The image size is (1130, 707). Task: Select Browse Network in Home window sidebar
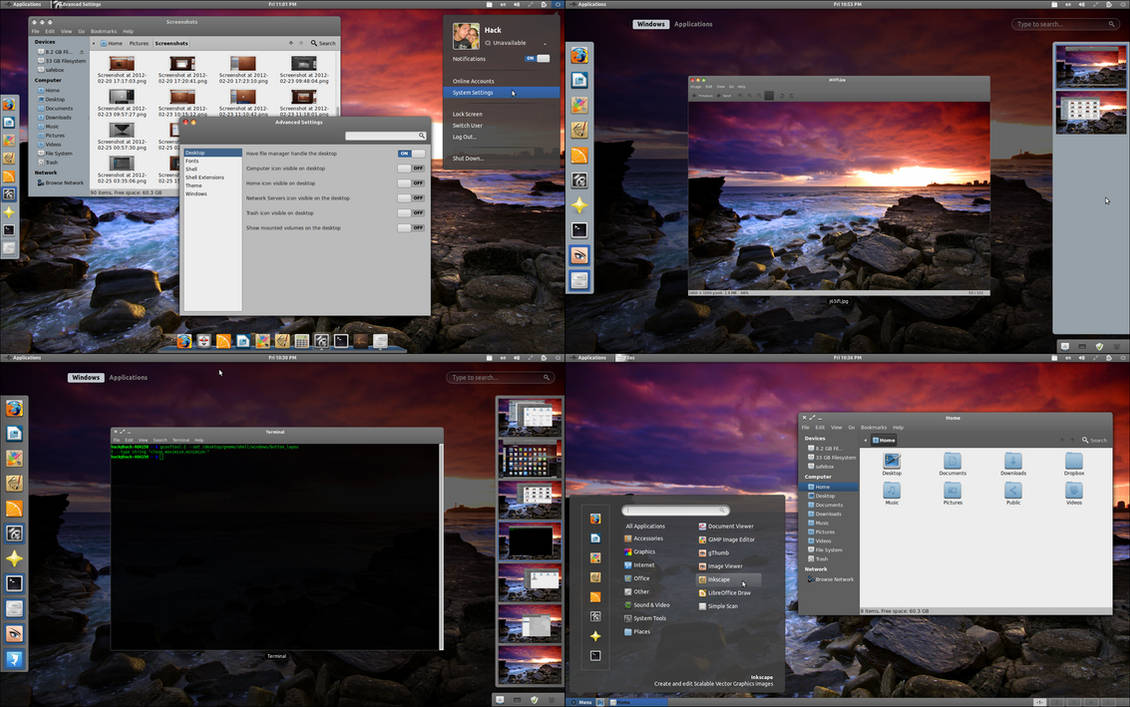tap(830, 579)
